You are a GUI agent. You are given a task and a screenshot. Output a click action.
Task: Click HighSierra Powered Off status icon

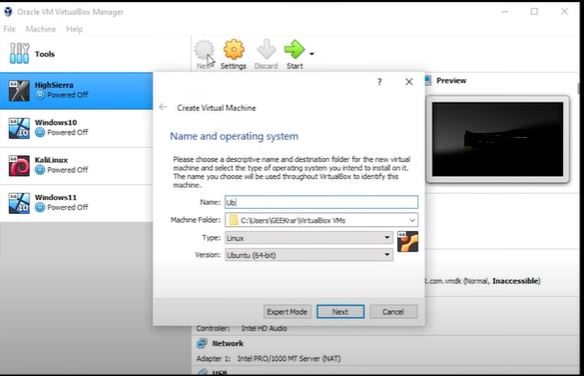[40, 95]
